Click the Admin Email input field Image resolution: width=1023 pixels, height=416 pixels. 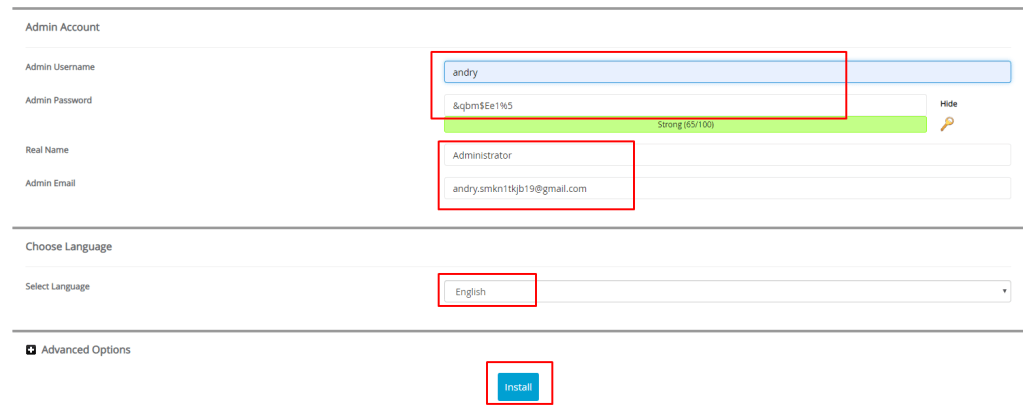726,188
